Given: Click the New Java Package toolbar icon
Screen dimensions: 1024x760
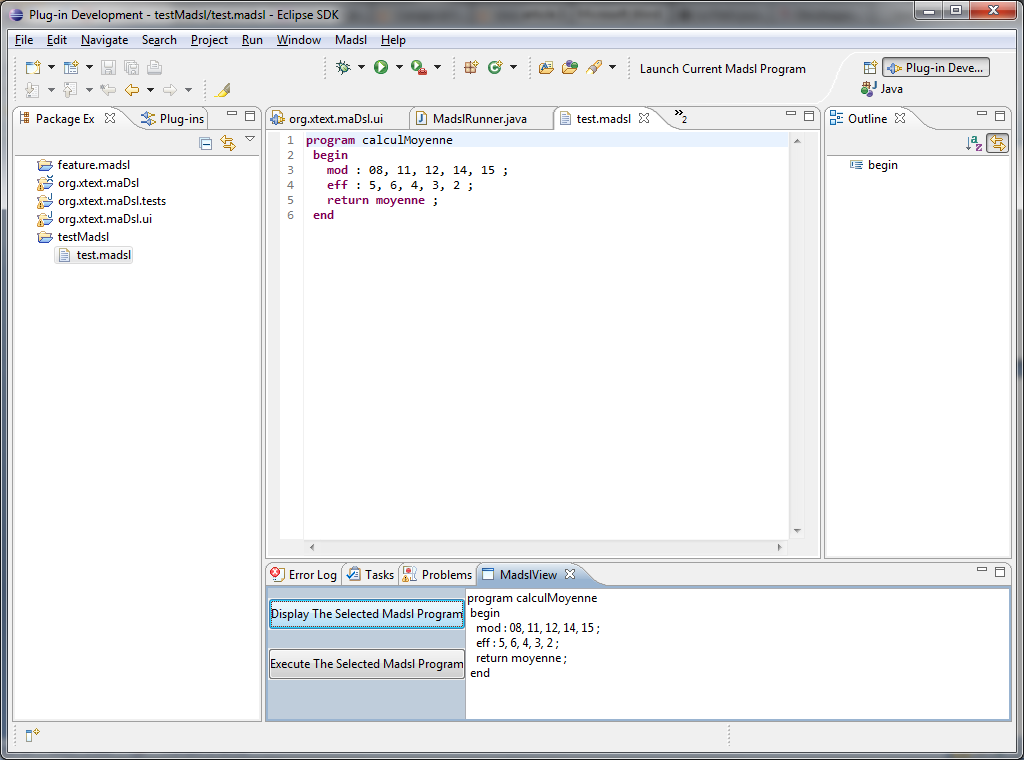Looking at the screenshot, I should tap(471, 68).
